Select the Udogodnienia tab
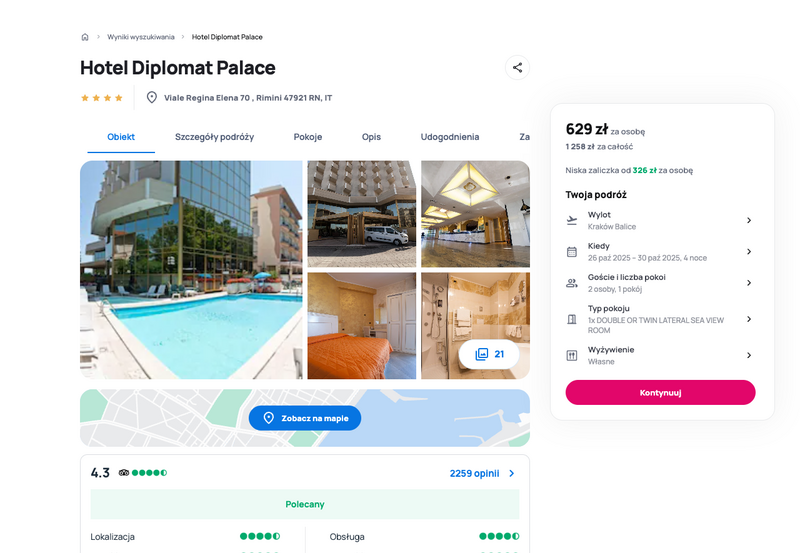 point(449,137)
